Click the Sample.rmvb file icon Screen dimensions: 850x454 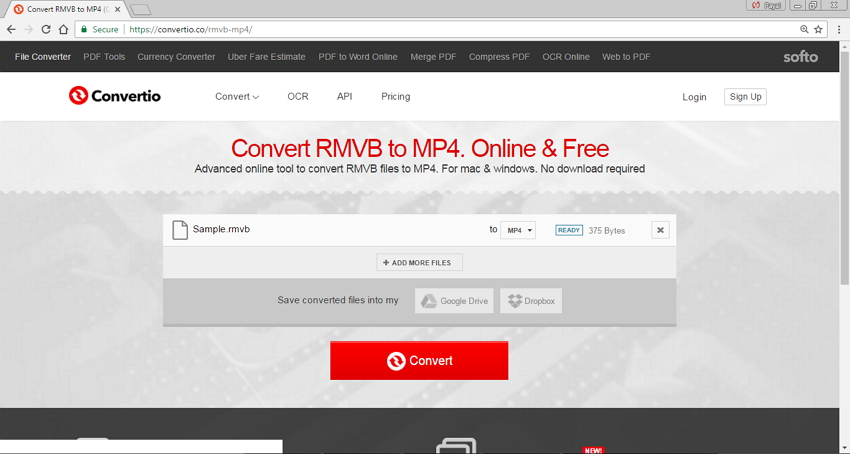(179, 230)
